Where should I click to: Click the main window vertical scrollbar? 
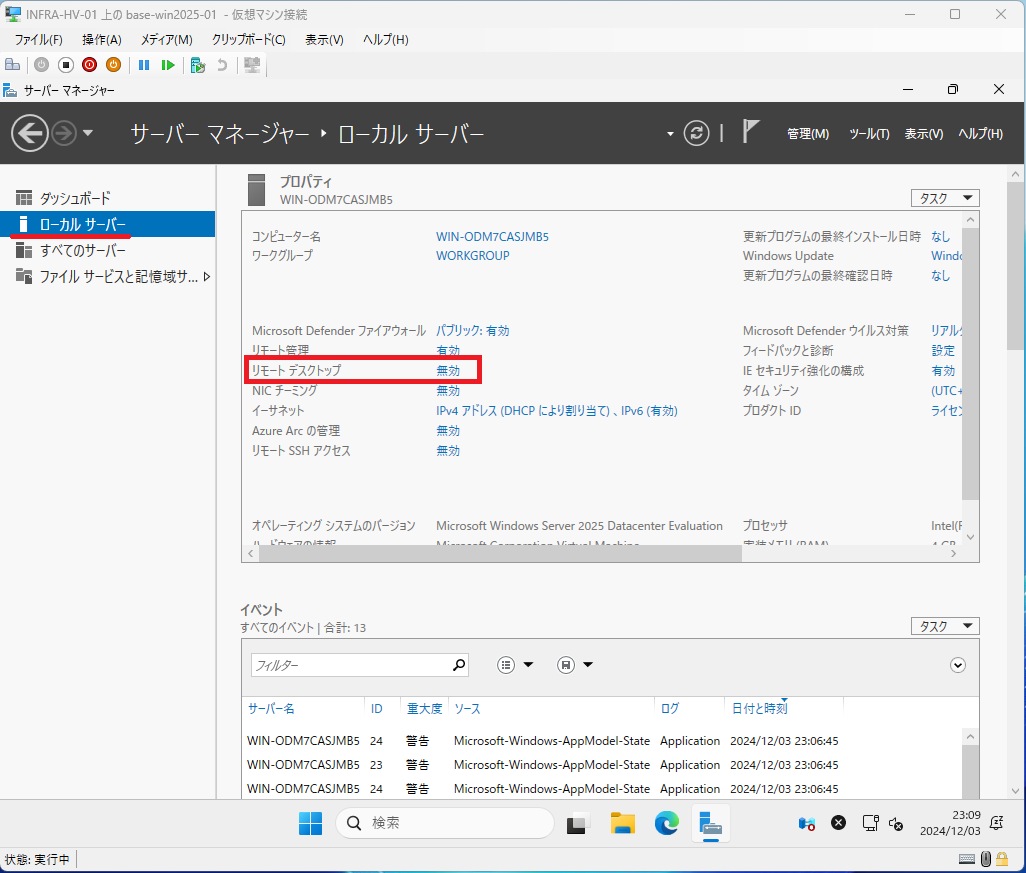[1015, 268]
